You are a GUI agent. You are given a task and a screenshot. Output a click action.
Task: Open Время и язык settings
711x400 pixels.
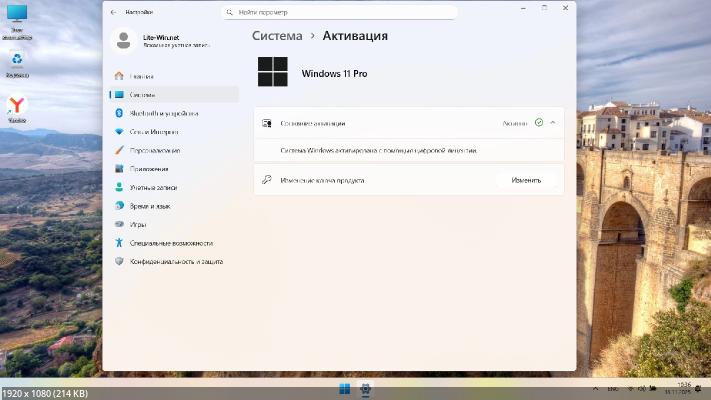click(150, 205)
